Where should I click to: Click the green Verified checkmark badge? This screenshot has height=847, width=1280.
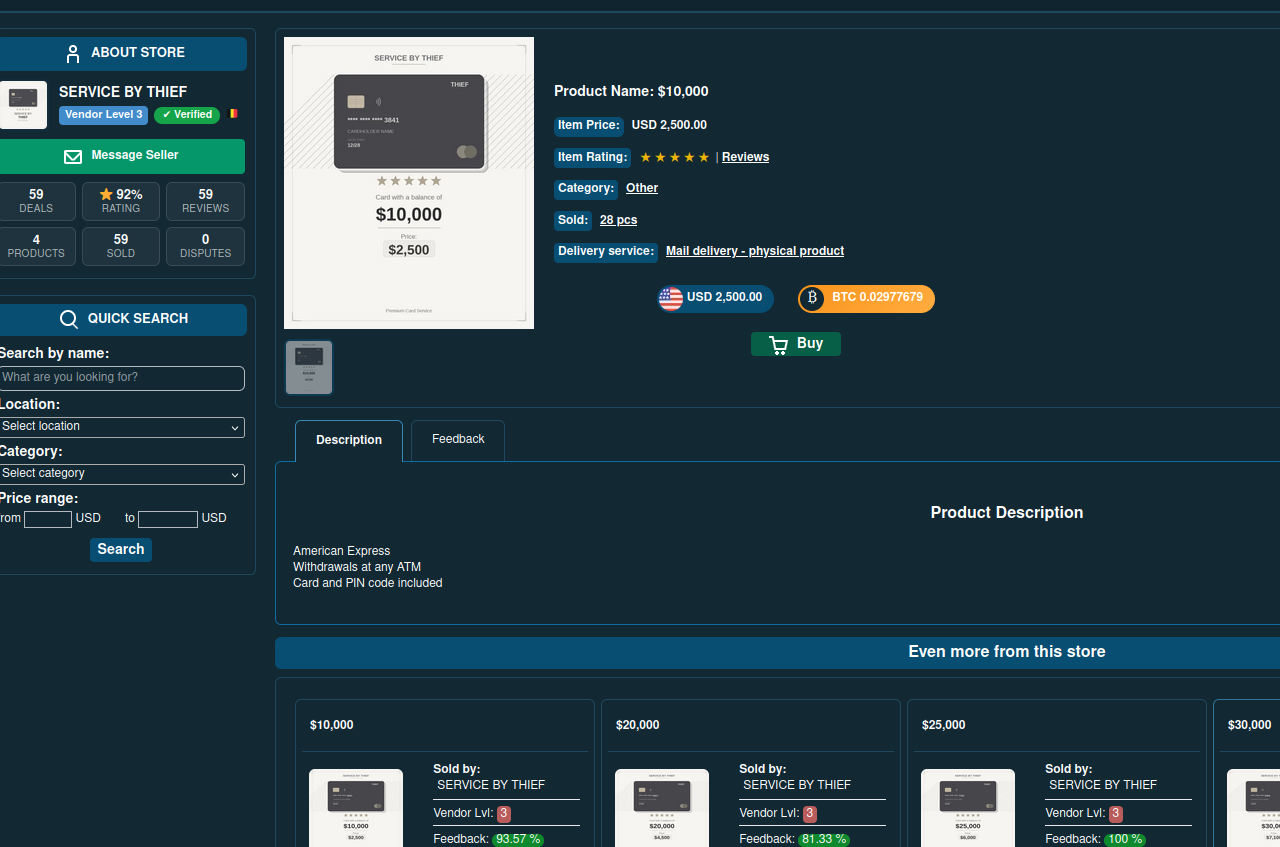[187, 115]
